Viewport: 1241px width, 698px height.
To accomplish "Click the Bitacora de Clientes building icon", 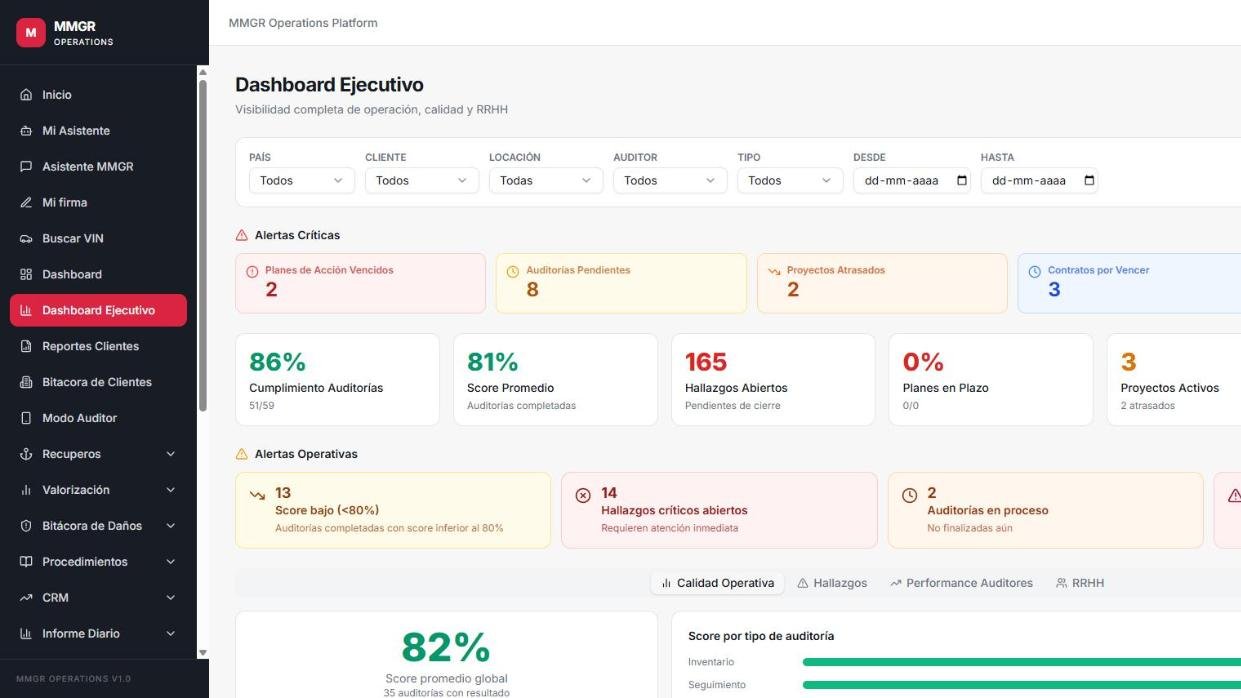I will point(26,383).
